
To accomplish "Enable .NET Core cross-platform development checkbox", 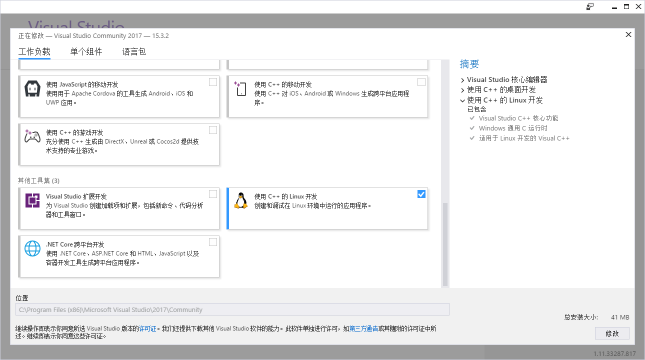I will [x=213, y=242].
